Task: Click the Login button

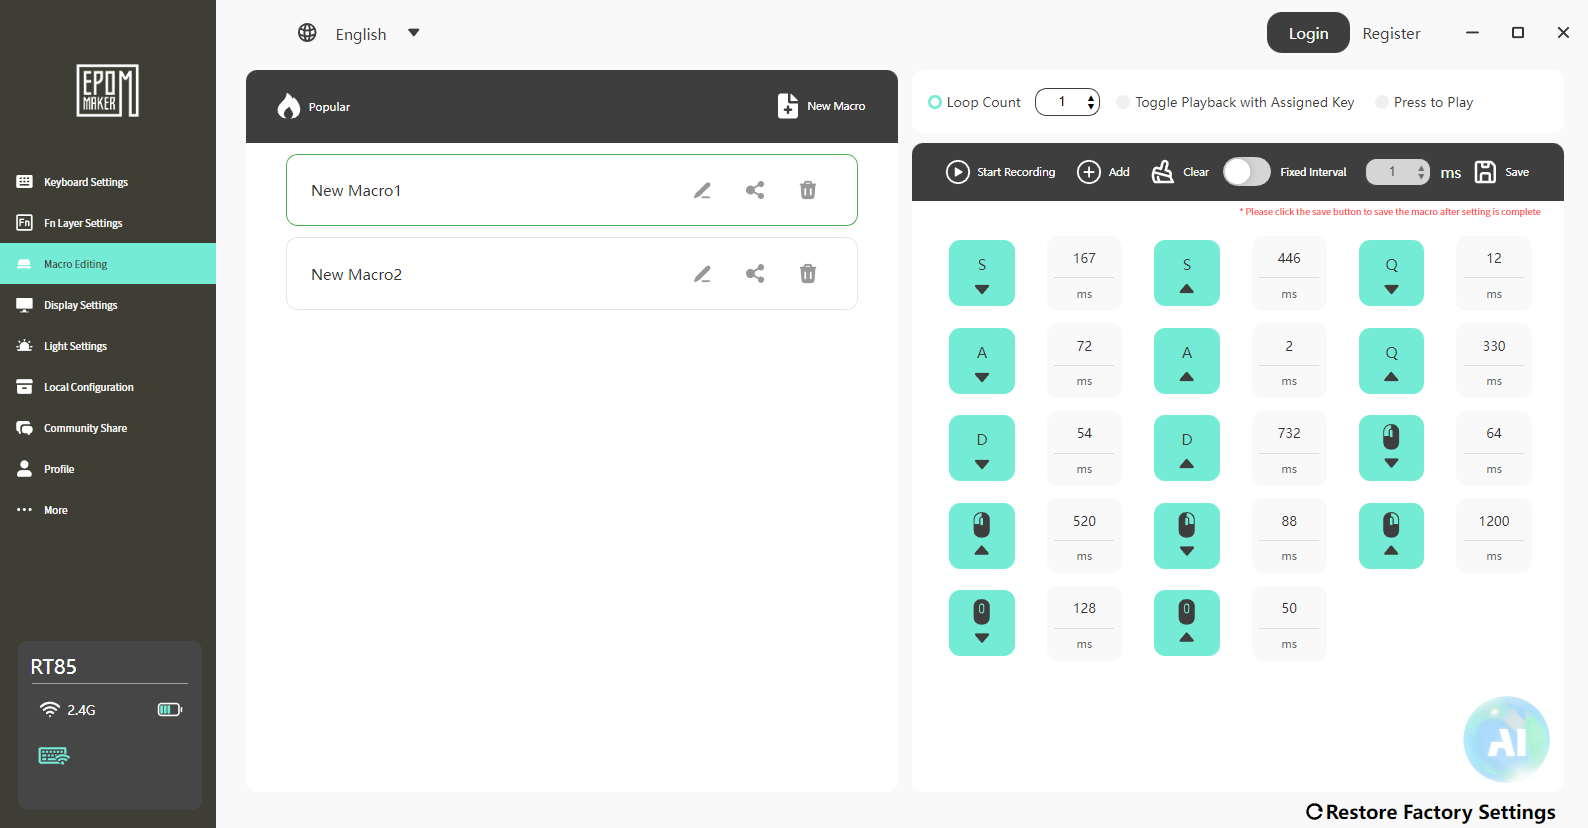Action: click(1308, 33)
